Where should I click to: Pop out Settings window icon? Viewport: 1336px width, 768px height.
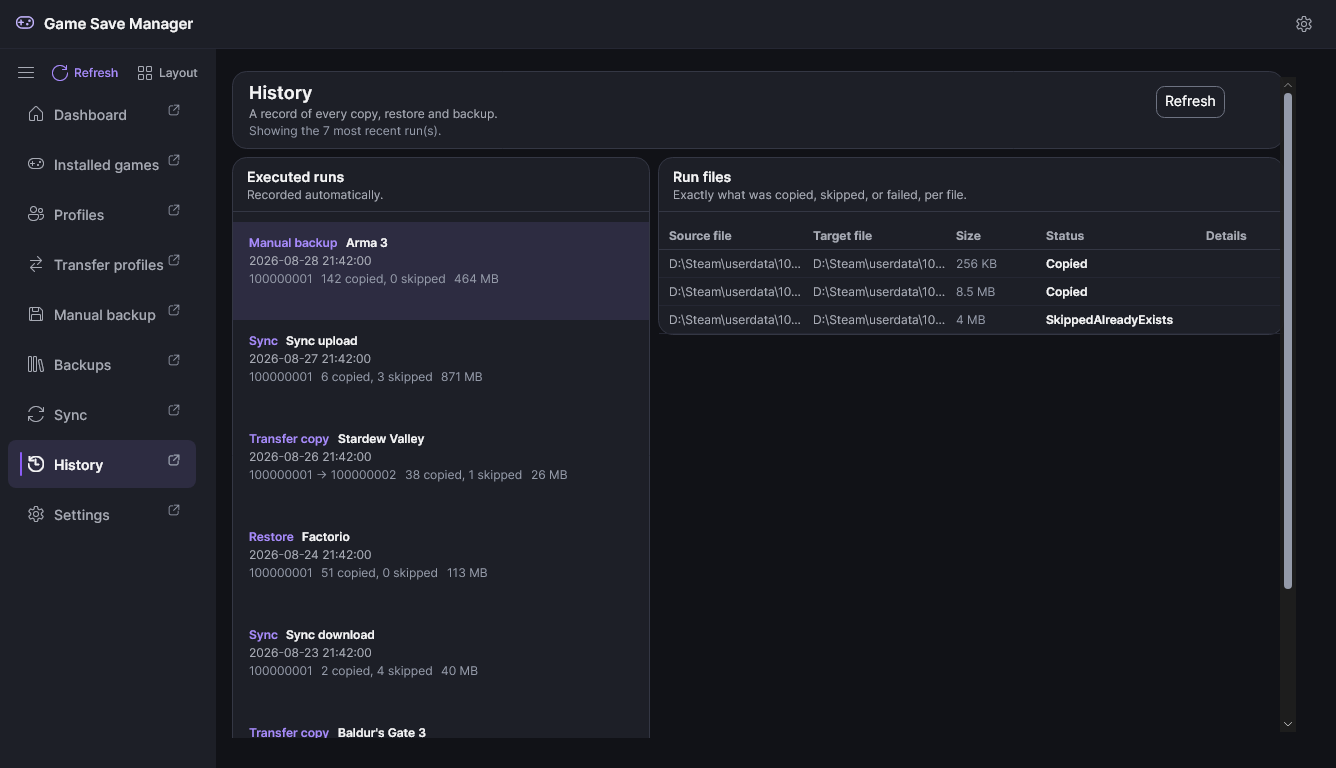coord(174,510)
